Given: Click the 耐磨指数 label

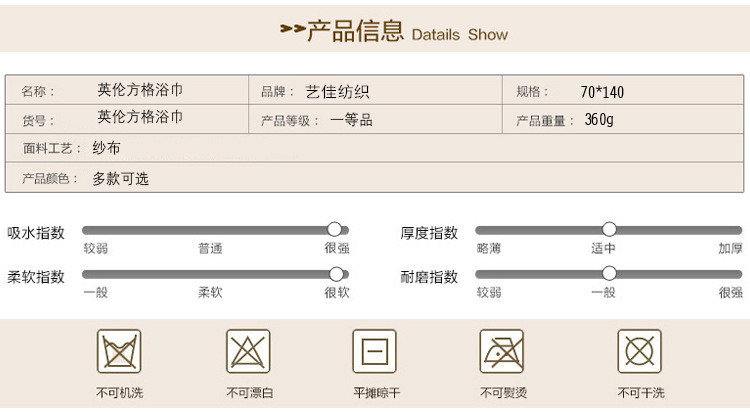Looking at the screenshot, I should [x=429, y=277].
